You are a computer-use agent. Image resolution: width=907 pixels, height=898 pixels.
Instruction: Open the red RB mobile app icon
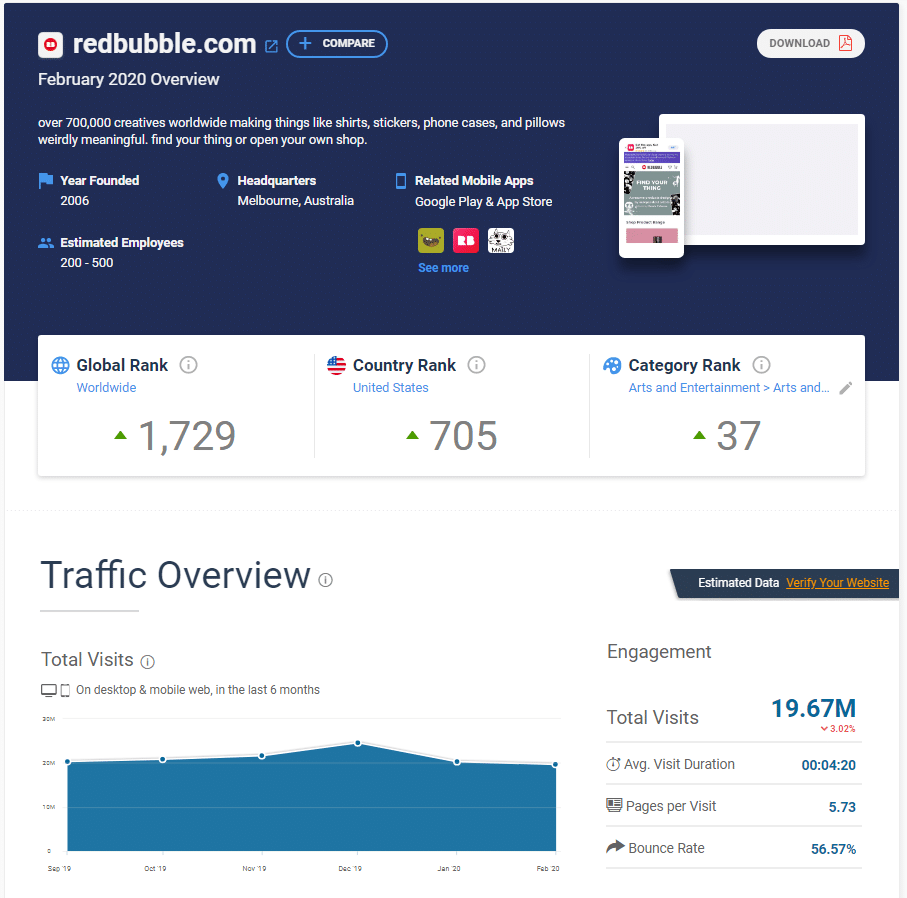tap(466, 241)
